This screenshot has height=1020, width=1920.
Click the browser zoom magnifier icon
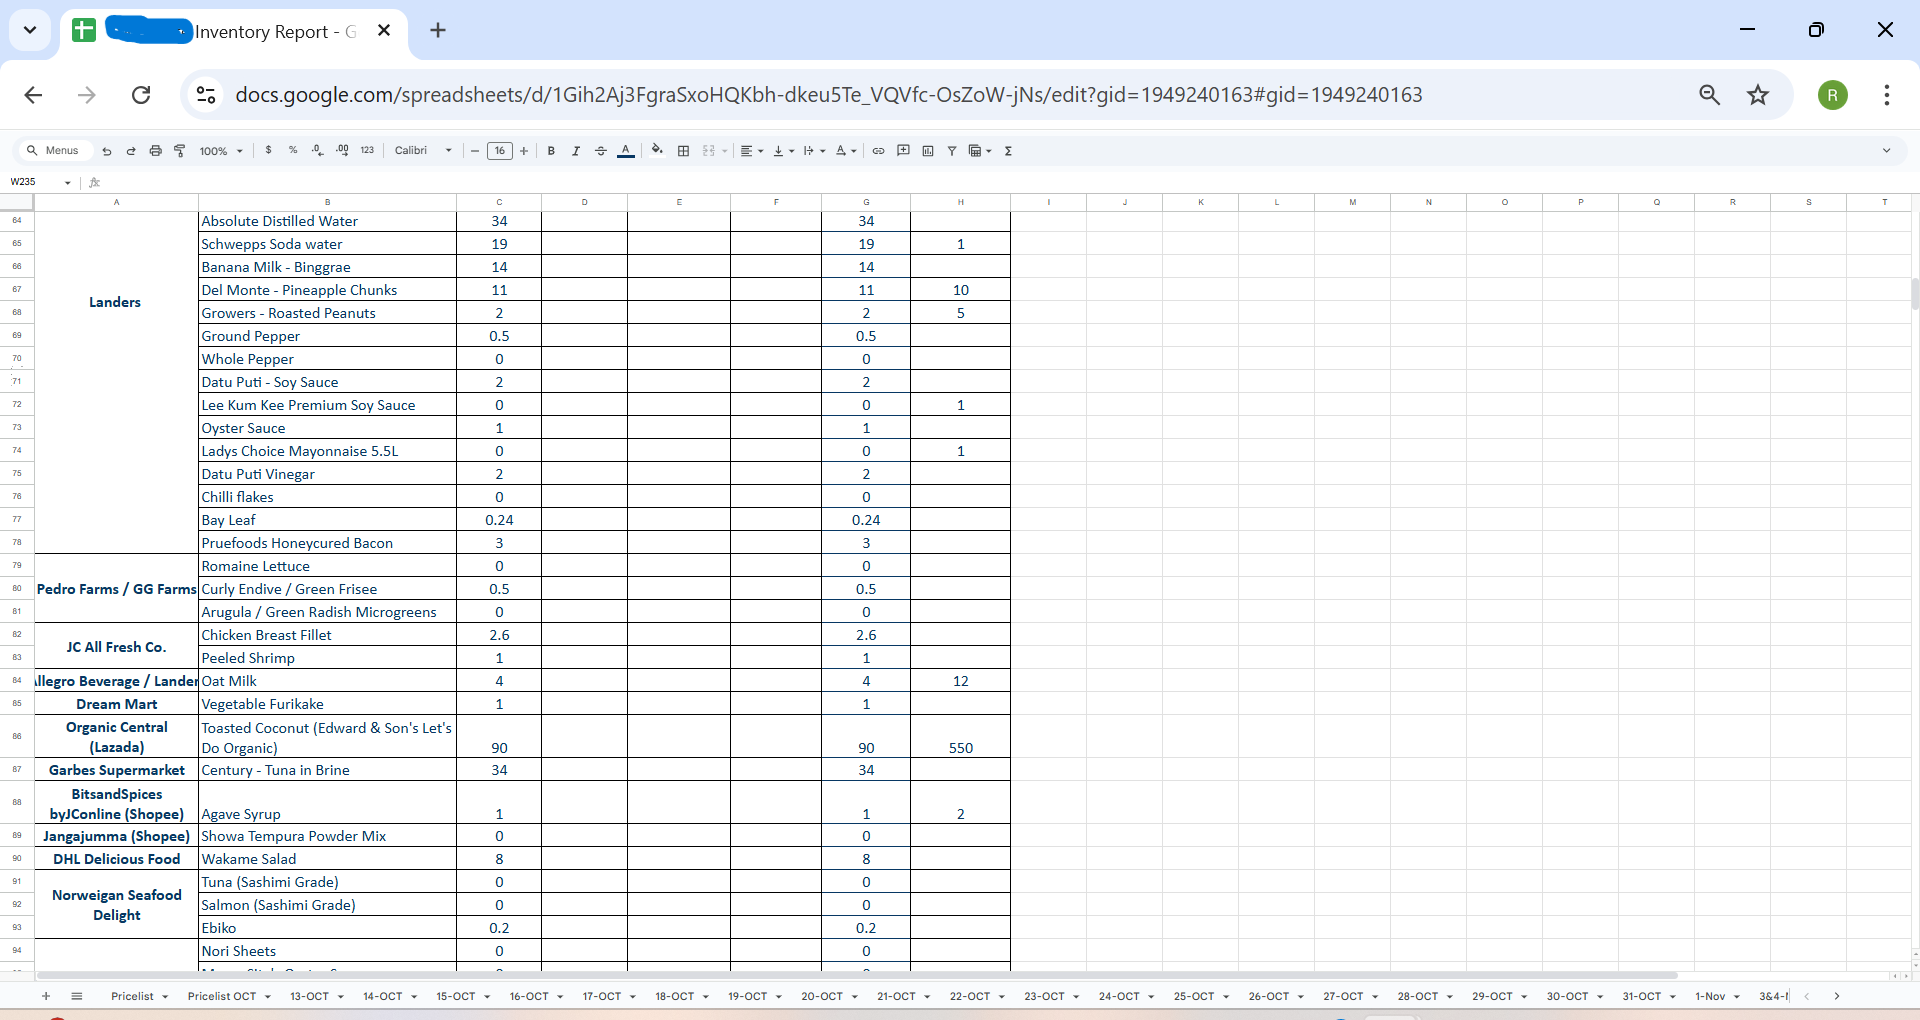pyautogui.click(x=1709, y=95)
